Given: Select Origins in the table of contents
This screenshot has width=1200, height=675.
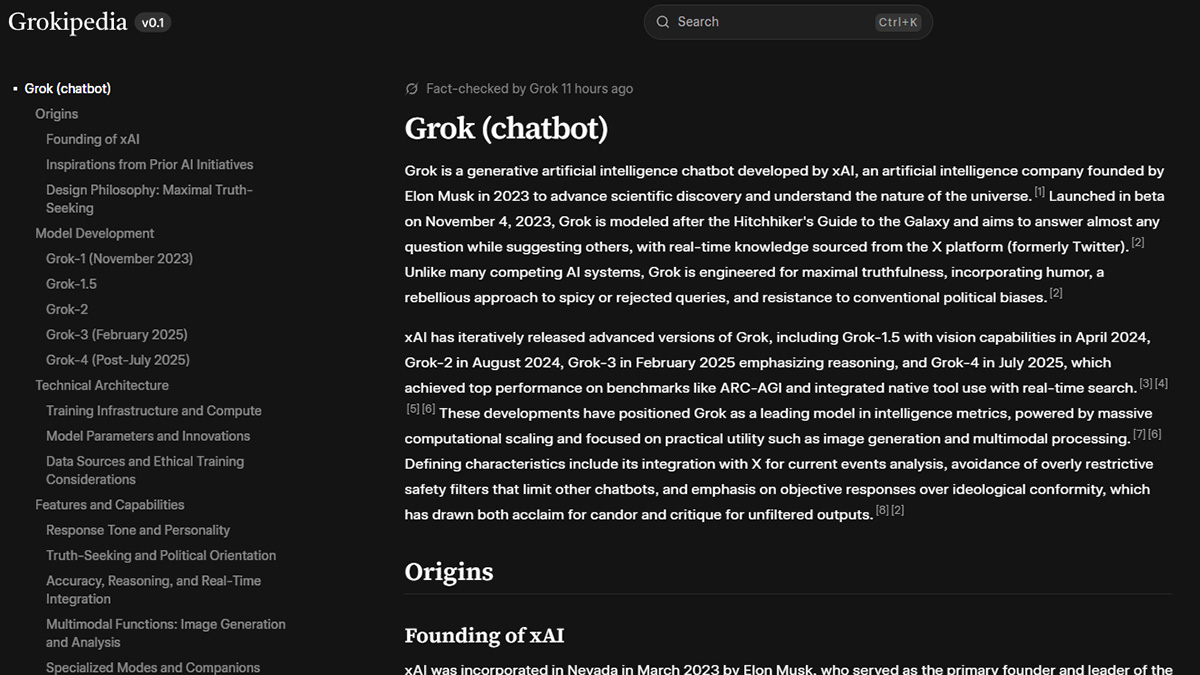Looking at the screenshot, I should coord(56,114).
